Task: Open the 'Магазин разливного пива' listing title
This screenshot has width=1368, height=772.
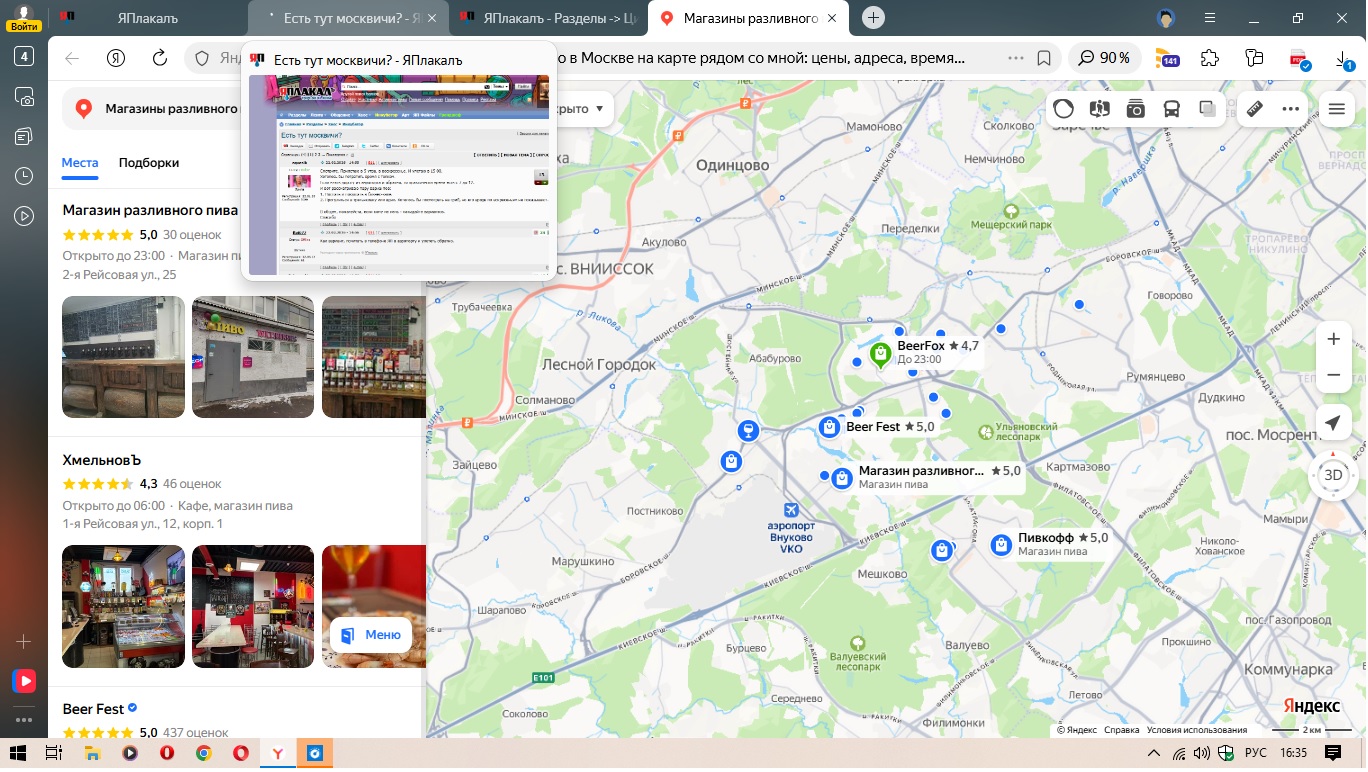Action: (x=150, y=210)
